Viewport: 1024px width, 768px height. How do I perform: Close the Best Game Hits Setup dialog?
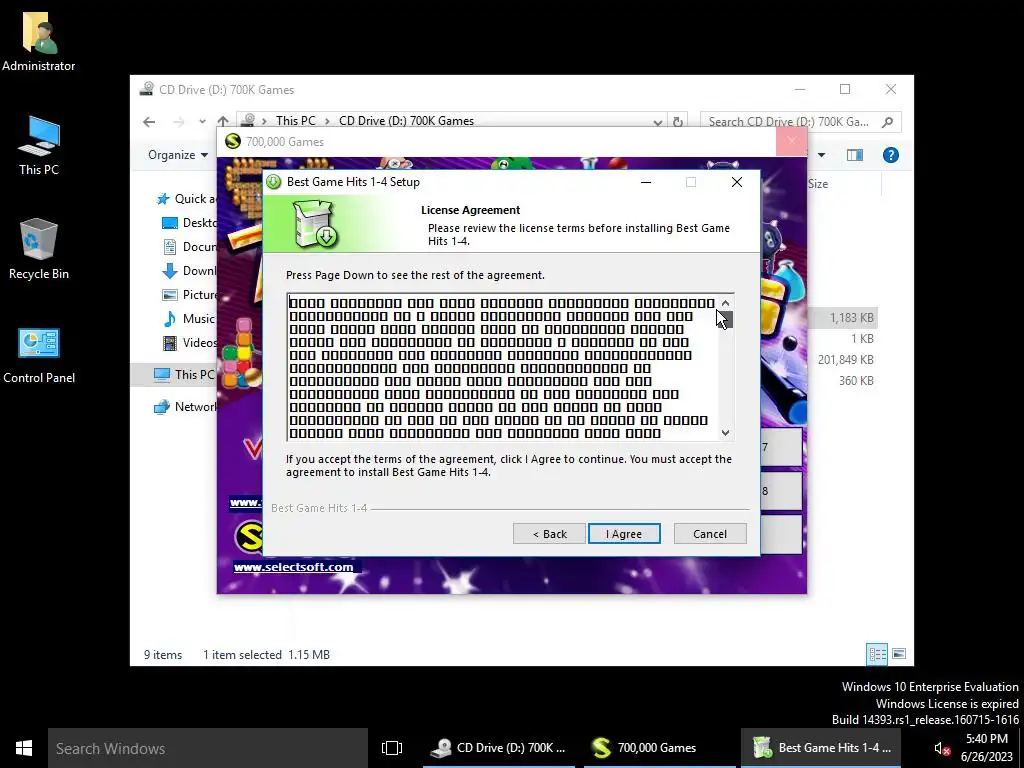pyautogui.click(x=737, y=182)
